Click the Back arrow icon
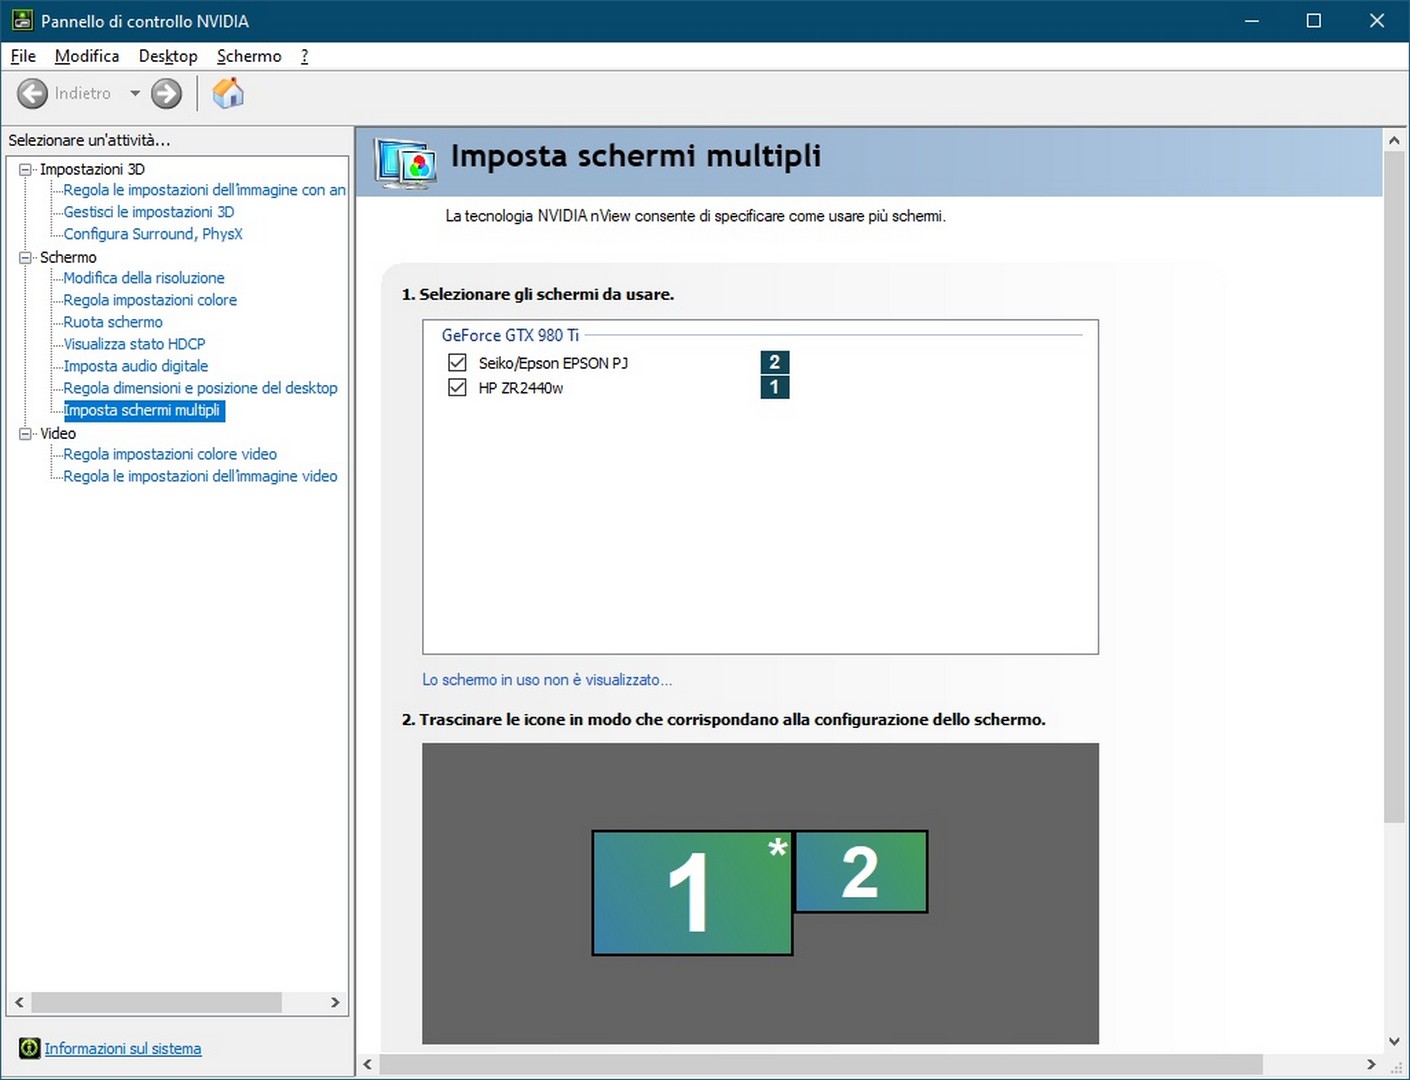The height and width of the screenshot is (1080, 1410). pos(33,93)
